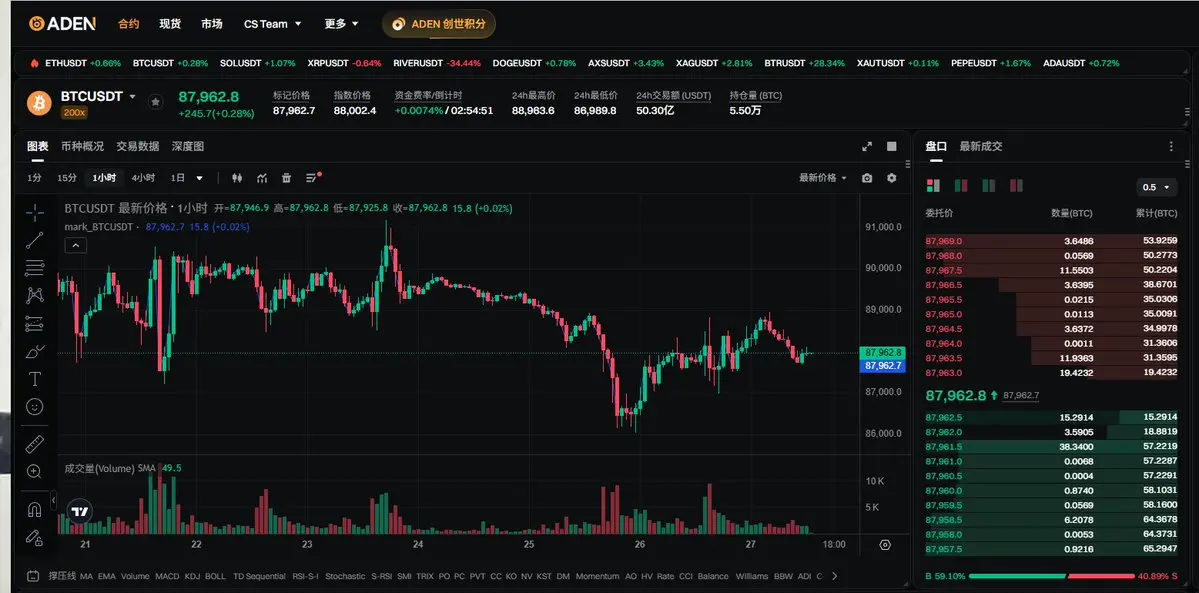Image resolution: width=1199 pixels, height=593 pixels.
Task: Click the indicator bar calendar icon
Action: [33, 576]
